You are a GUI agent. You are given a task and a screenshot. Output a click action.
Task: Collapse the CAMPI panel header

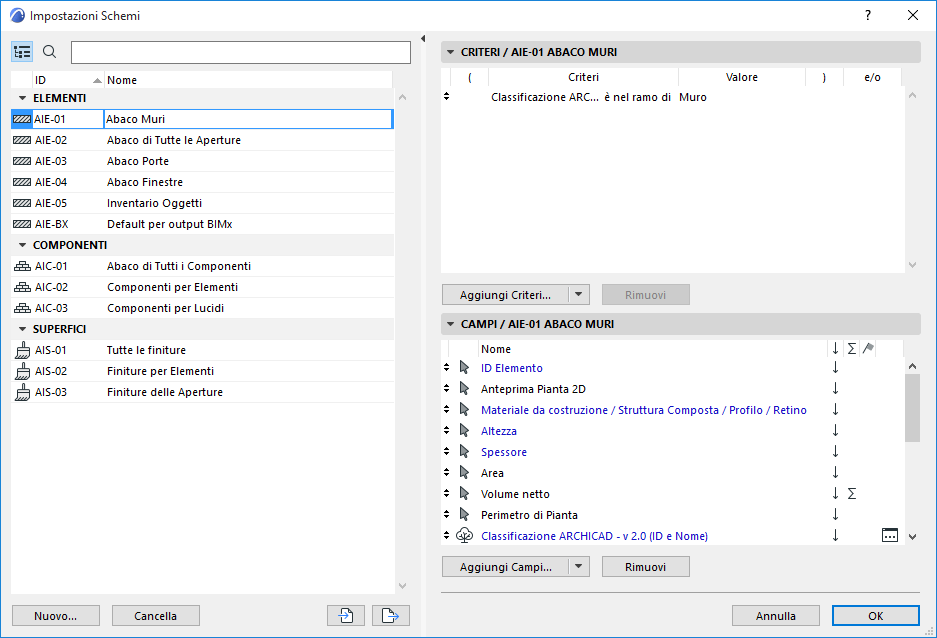click(451, 324)
